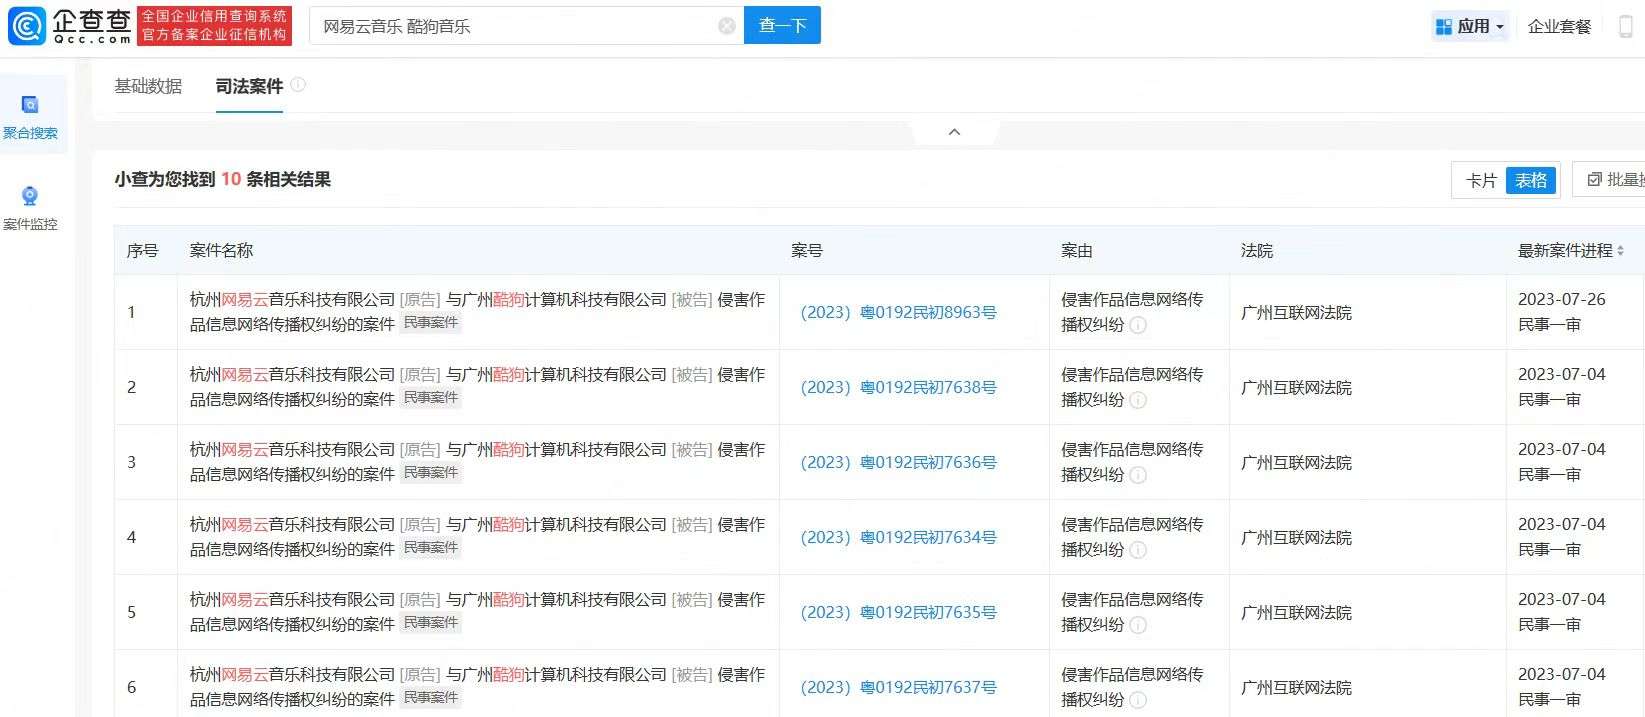Select the 司法案件 tab

(249, 87)
